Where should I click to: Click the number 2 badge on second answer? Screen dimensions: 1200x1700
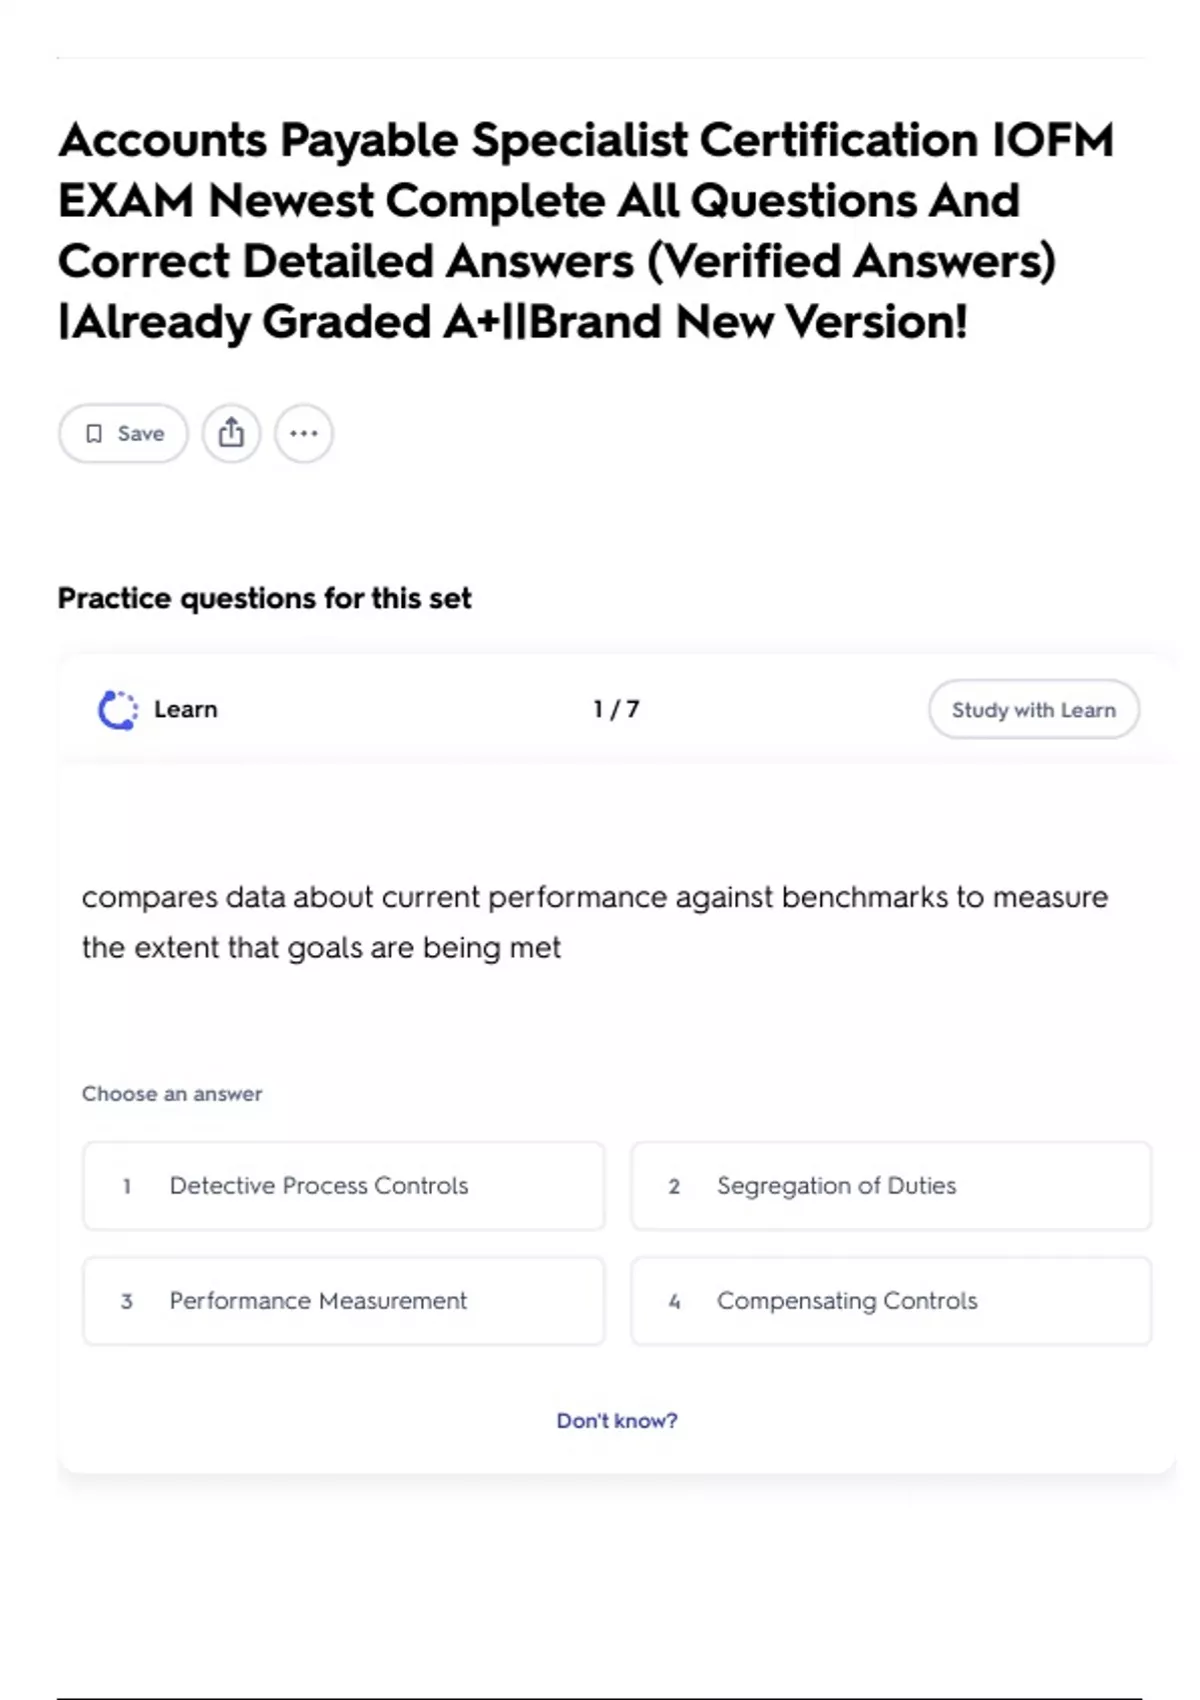(x=674, y=1186)
